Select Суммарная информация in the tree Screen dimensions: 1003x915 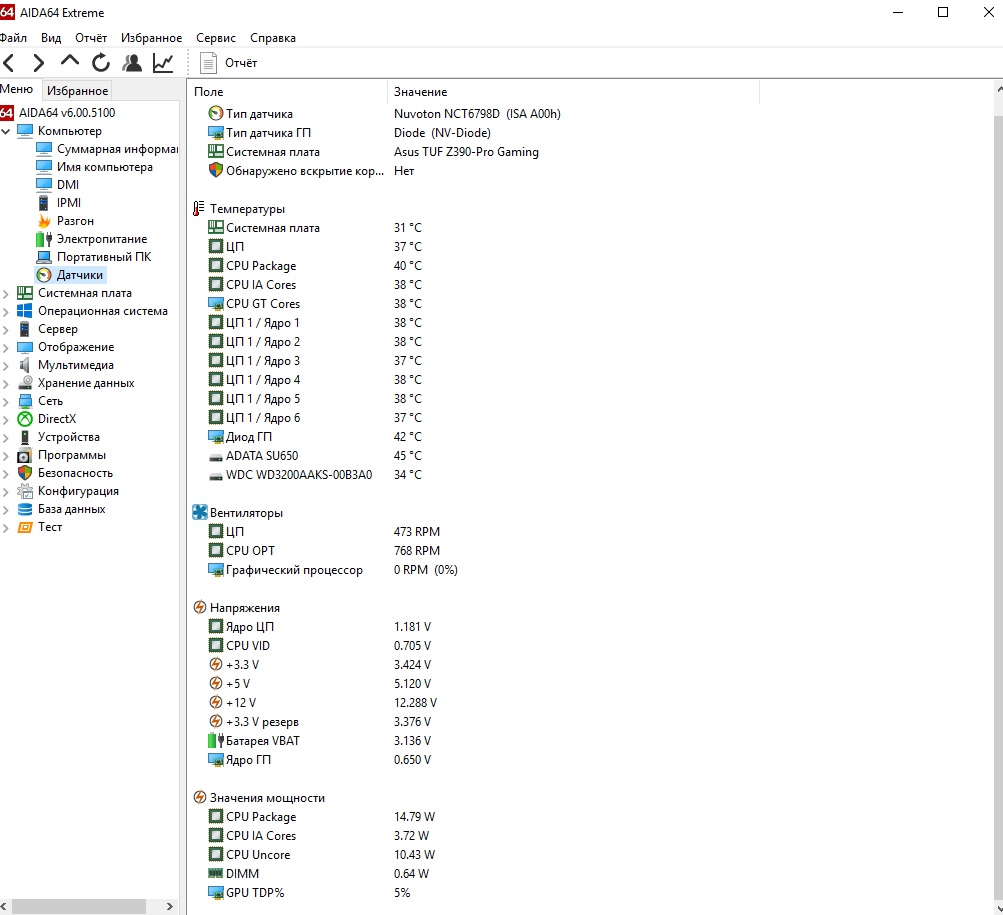[x=117, y=149]
